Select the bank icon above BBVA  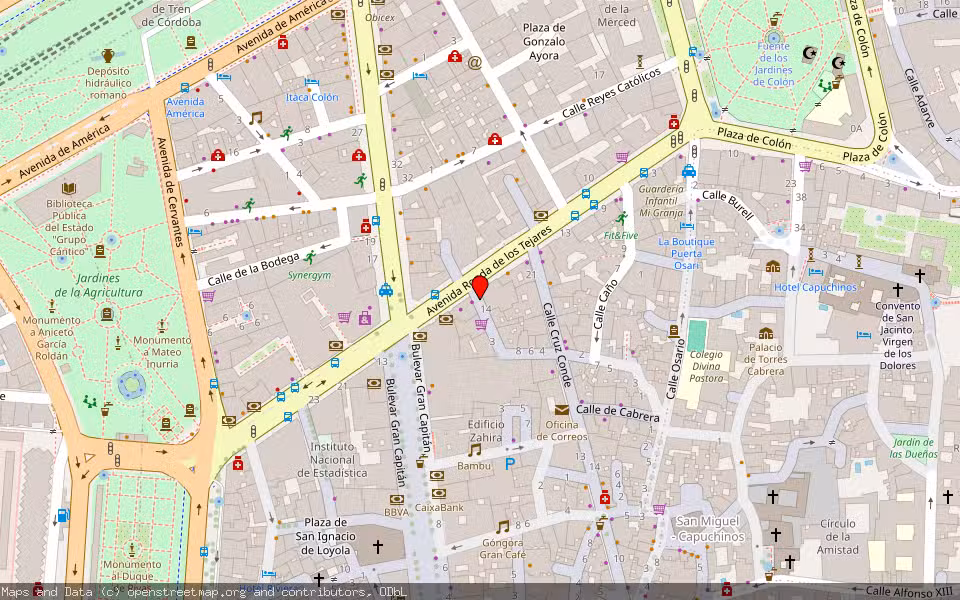tap(397, 500)
